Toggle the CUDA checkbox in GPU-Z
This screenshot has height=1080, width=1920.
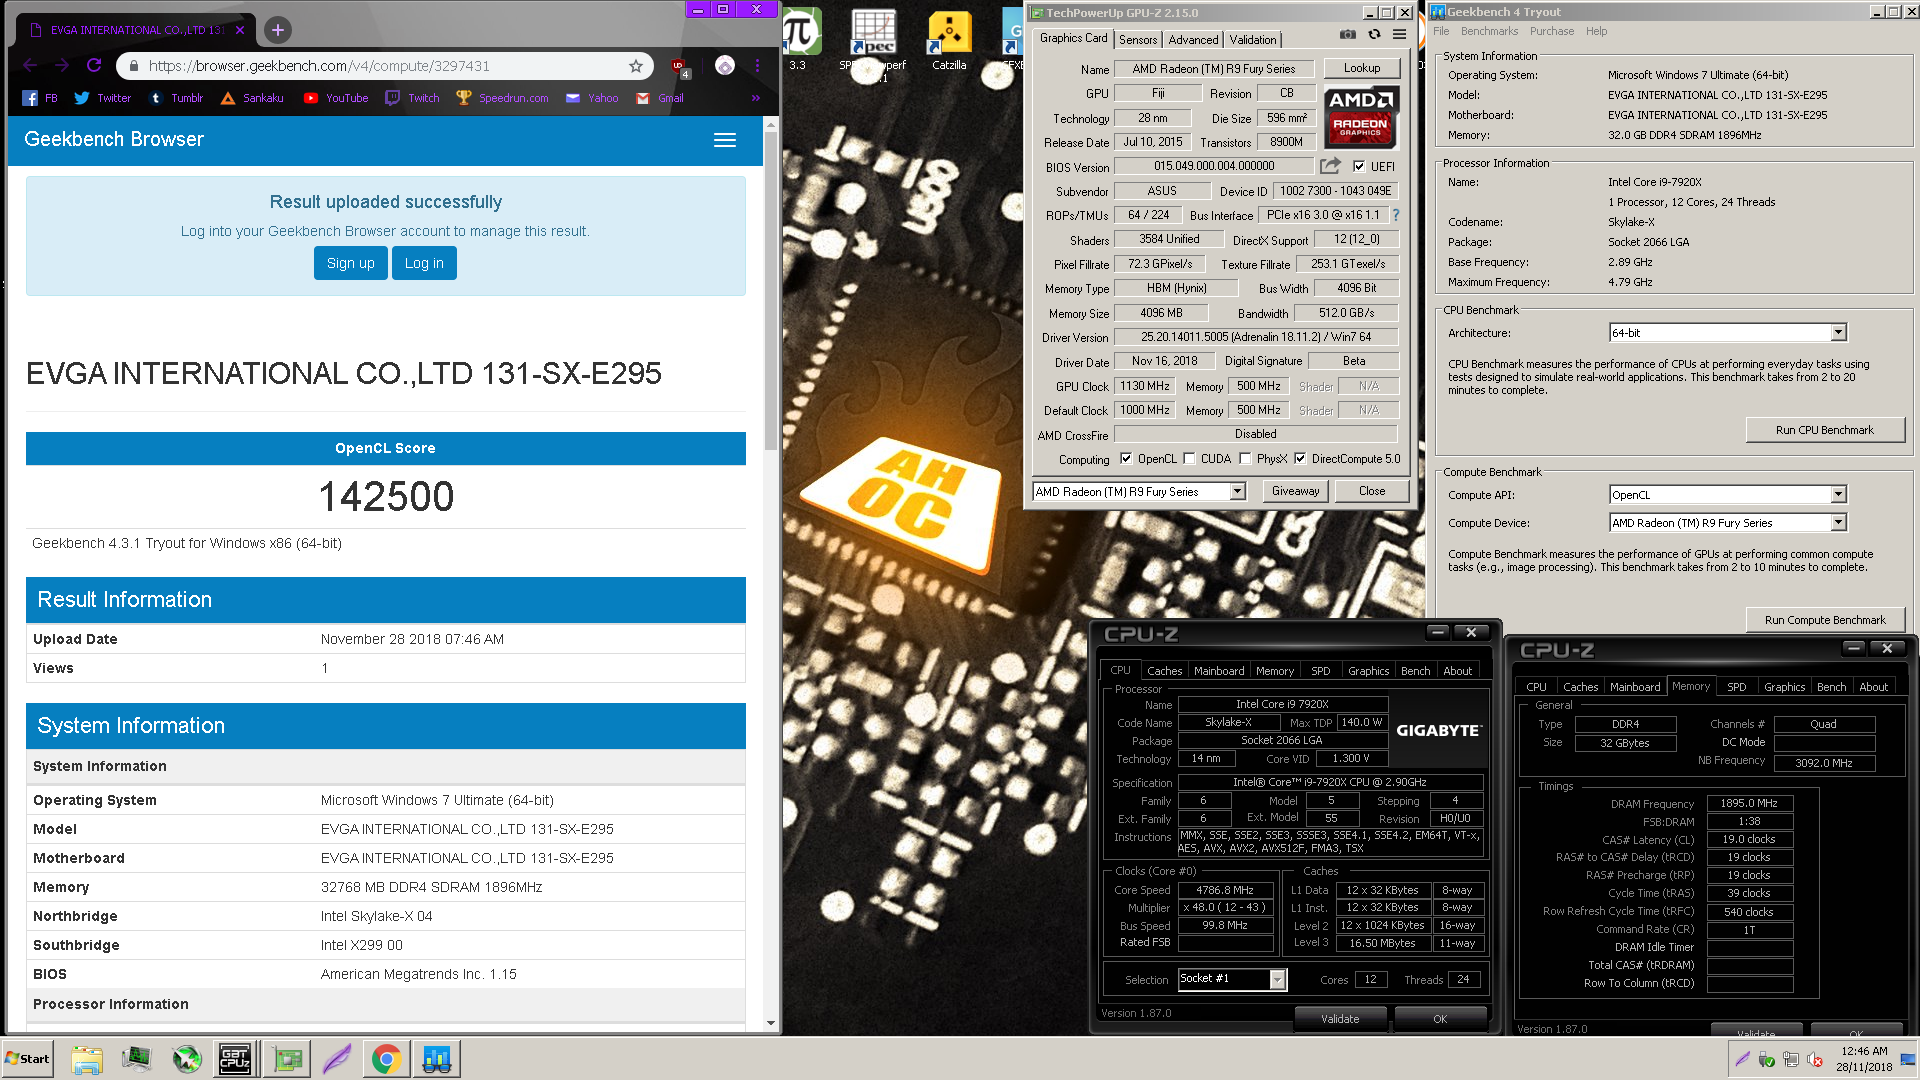(1189, 459)
